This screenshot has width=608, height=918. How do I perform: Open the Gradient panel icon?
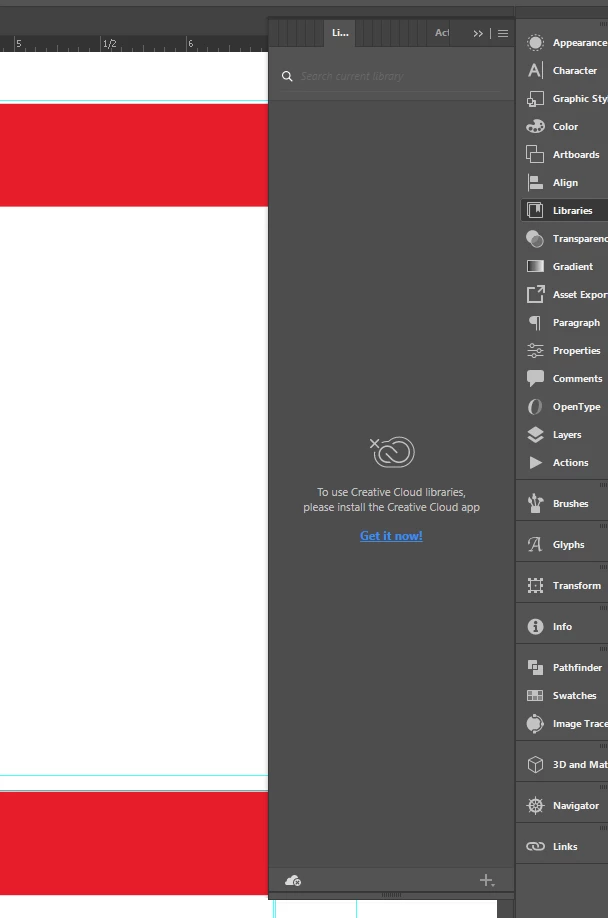point(535,266)
